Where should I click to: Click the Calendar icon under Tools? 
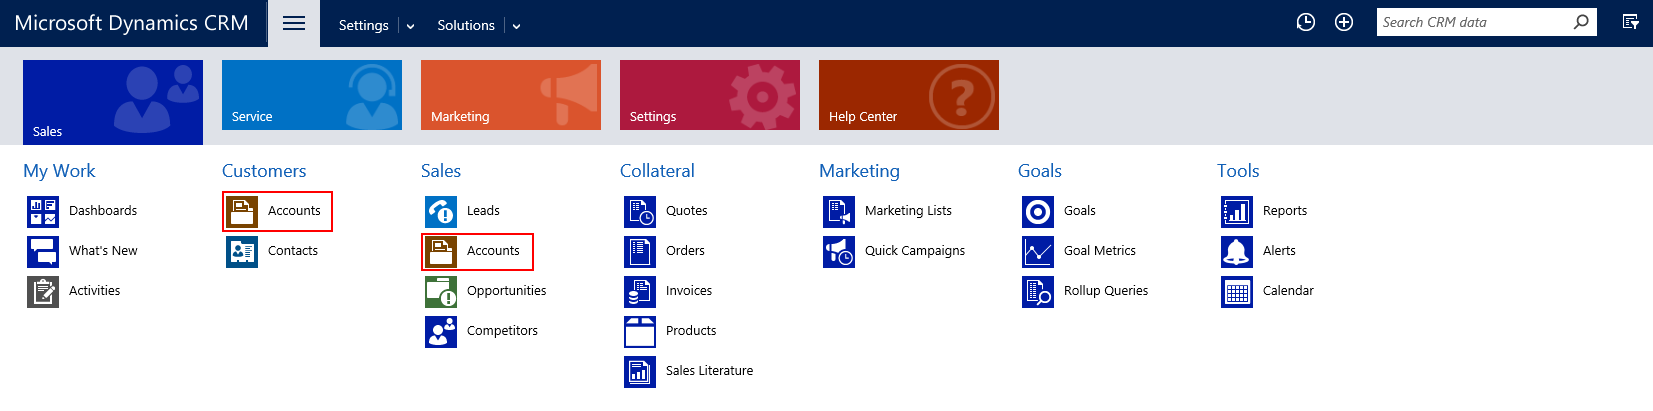coord(1237,291)
